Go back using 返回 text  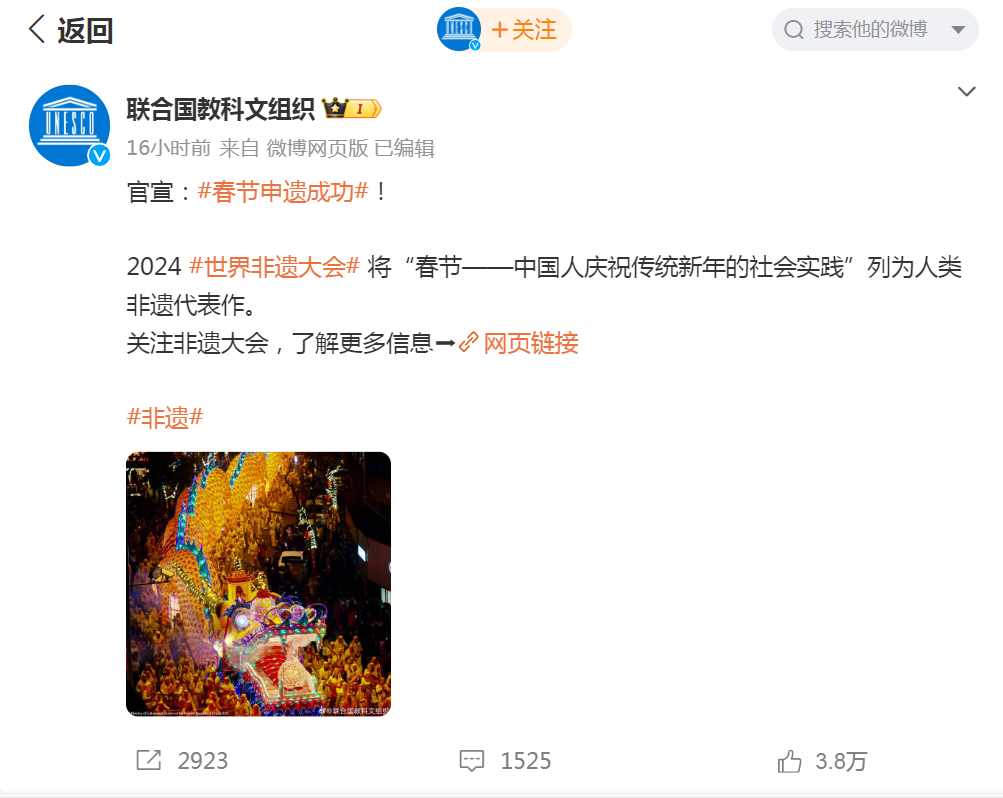coord(85,30)
